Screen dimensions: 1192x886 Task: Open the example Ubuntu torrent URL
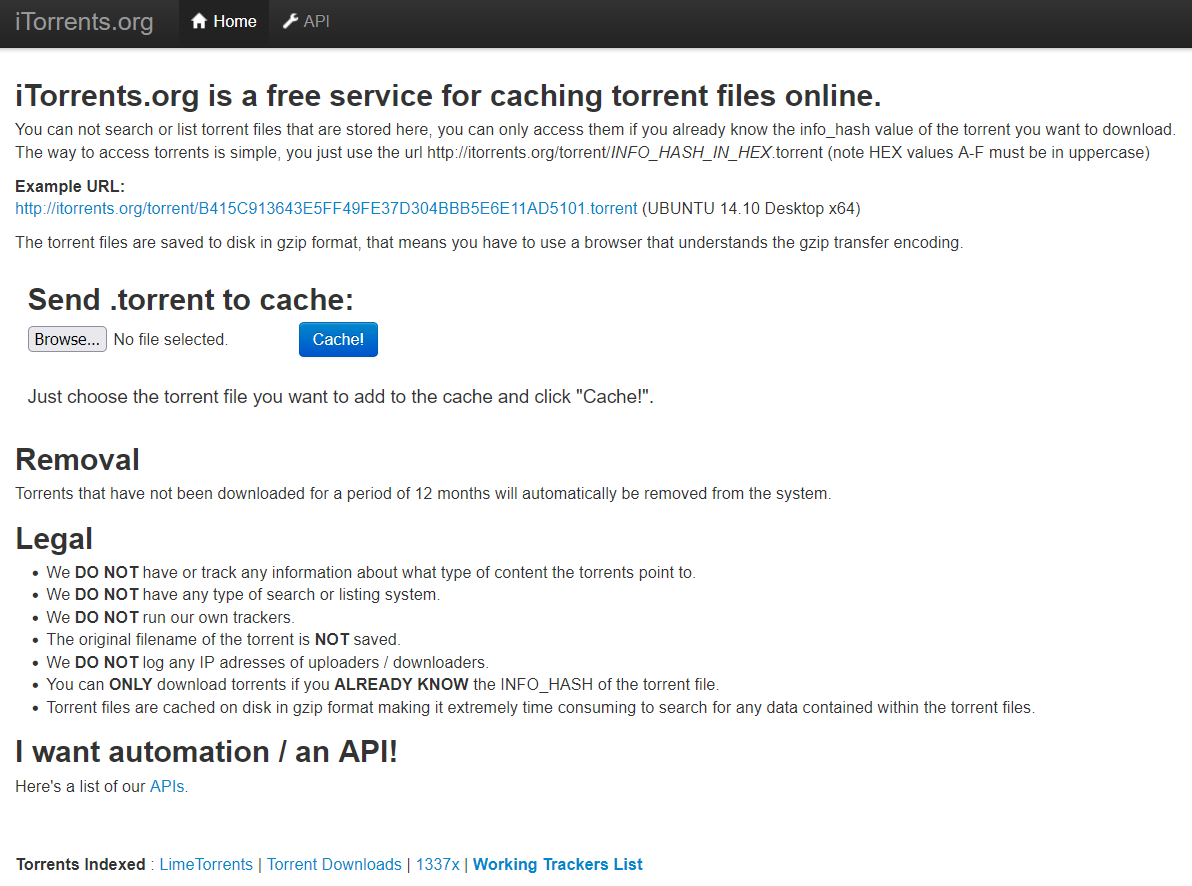326,208
